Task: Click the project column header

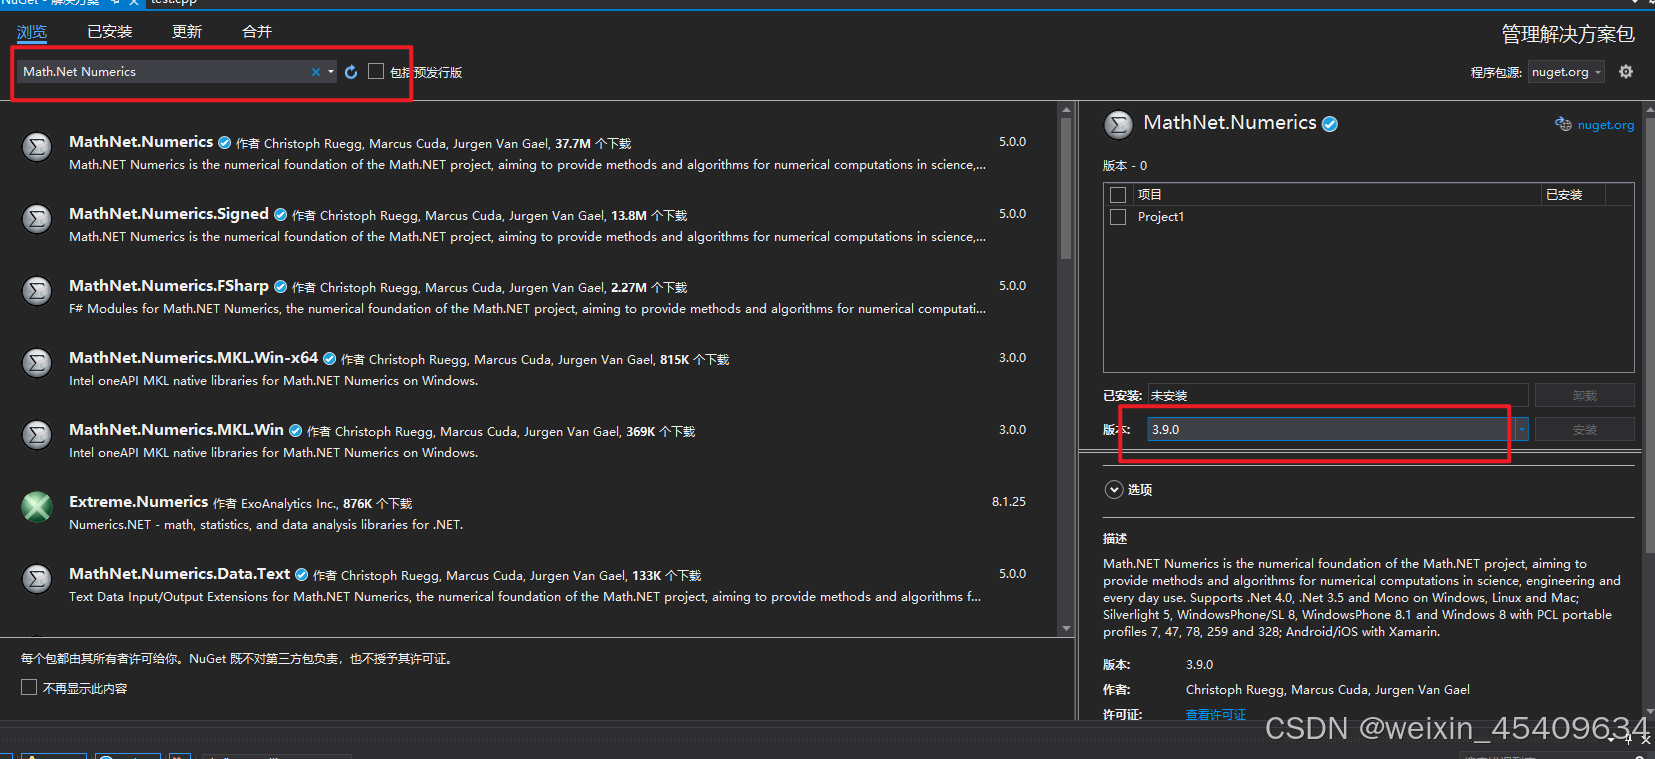Action: 1336,195
